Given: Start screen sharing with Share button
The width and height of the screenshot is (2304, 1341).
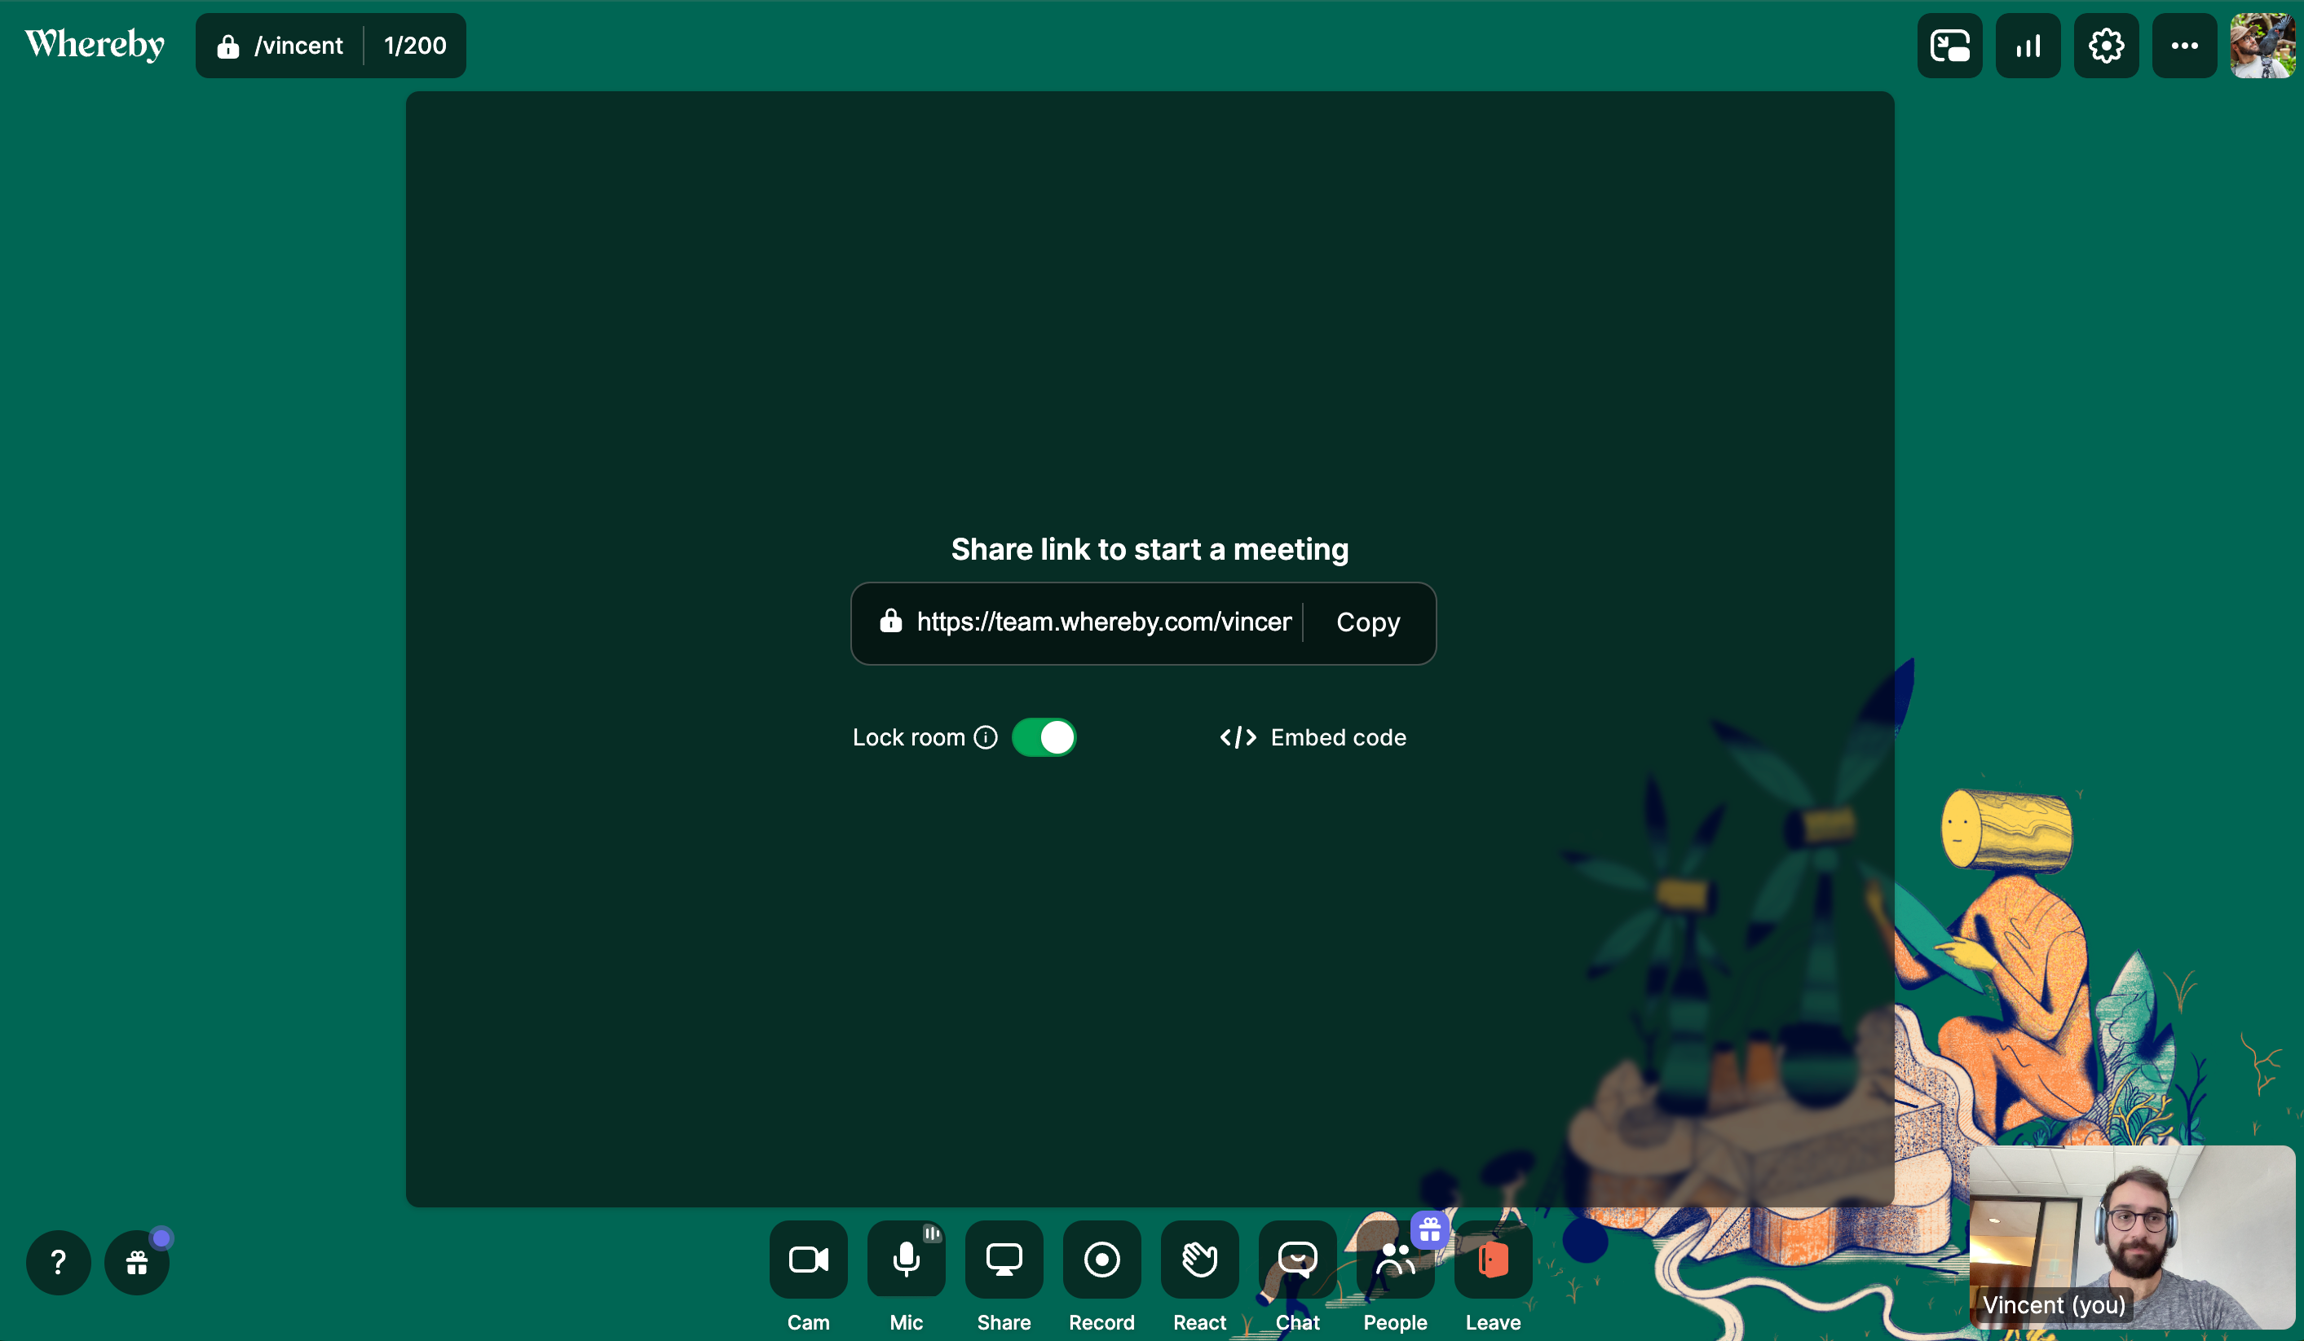Looking at the screenshot, I should pos(1003,1260).
